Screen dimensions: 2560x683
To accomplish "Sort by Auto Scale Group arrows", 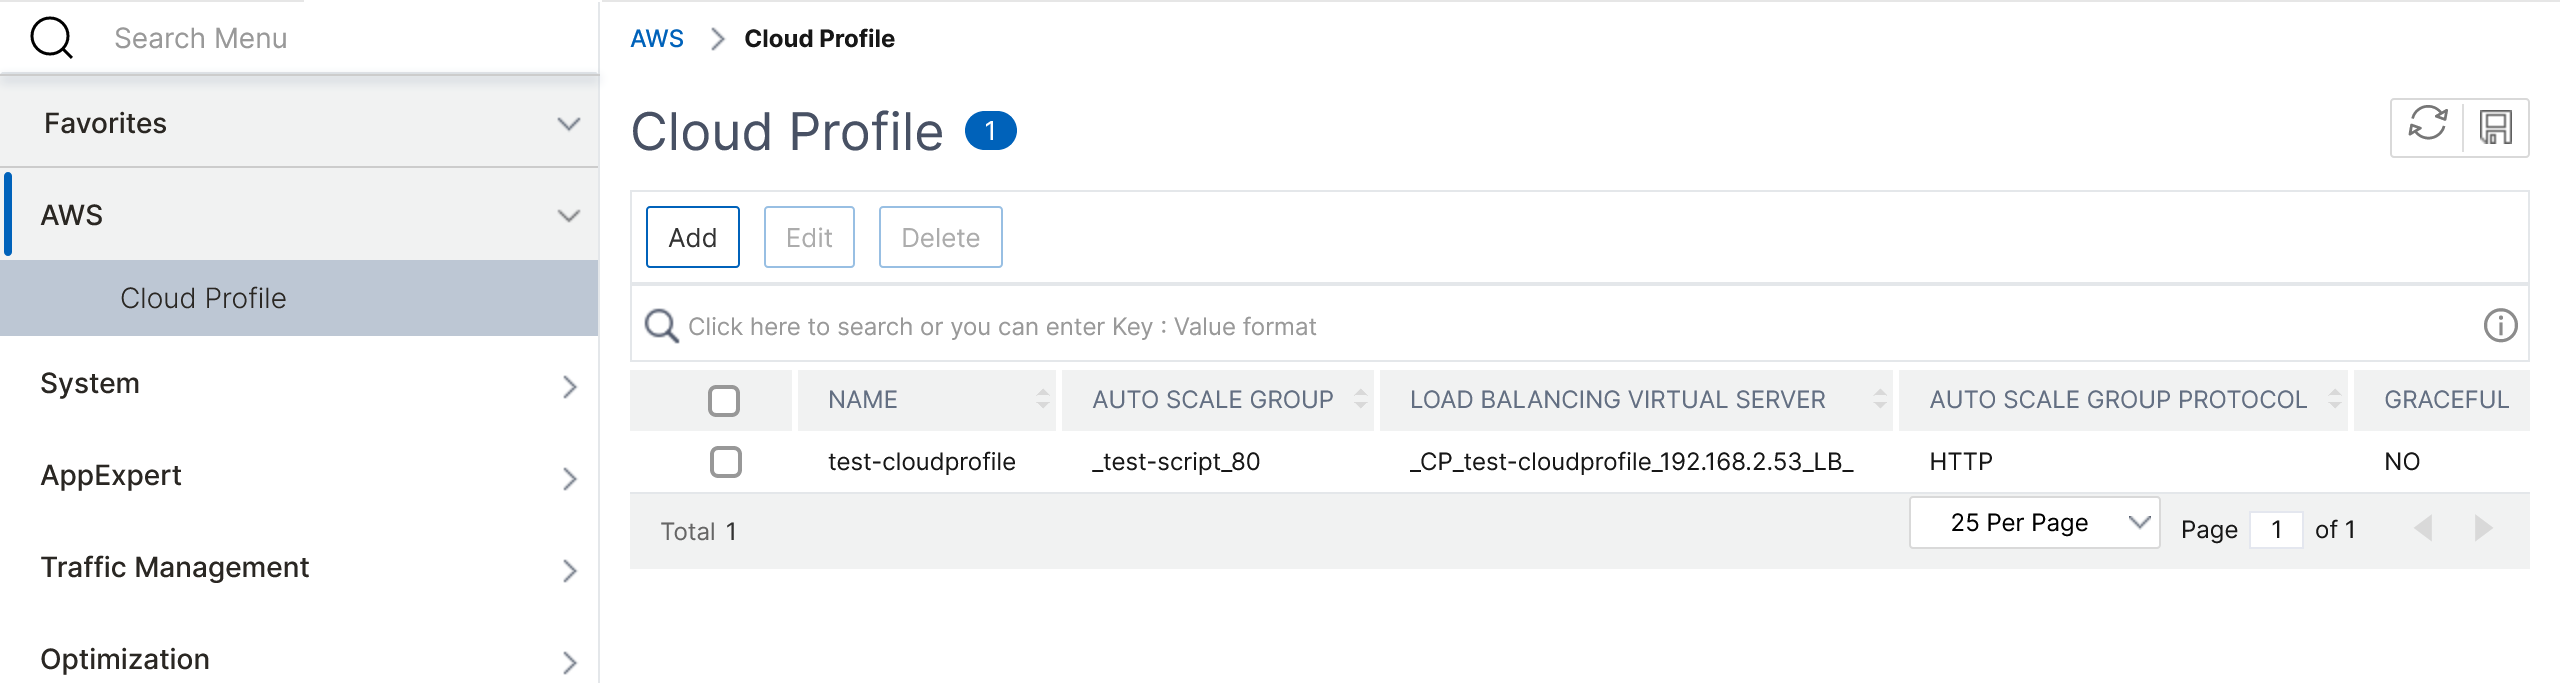I will (1361, 399).
